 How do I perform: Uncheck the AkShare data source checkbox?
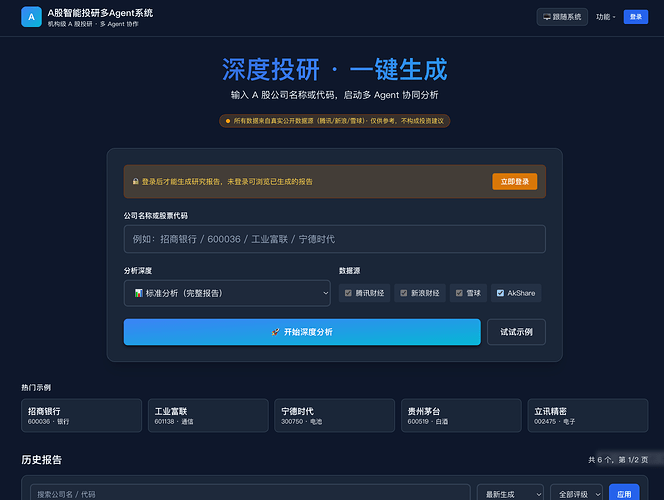(x=500, y=293)
